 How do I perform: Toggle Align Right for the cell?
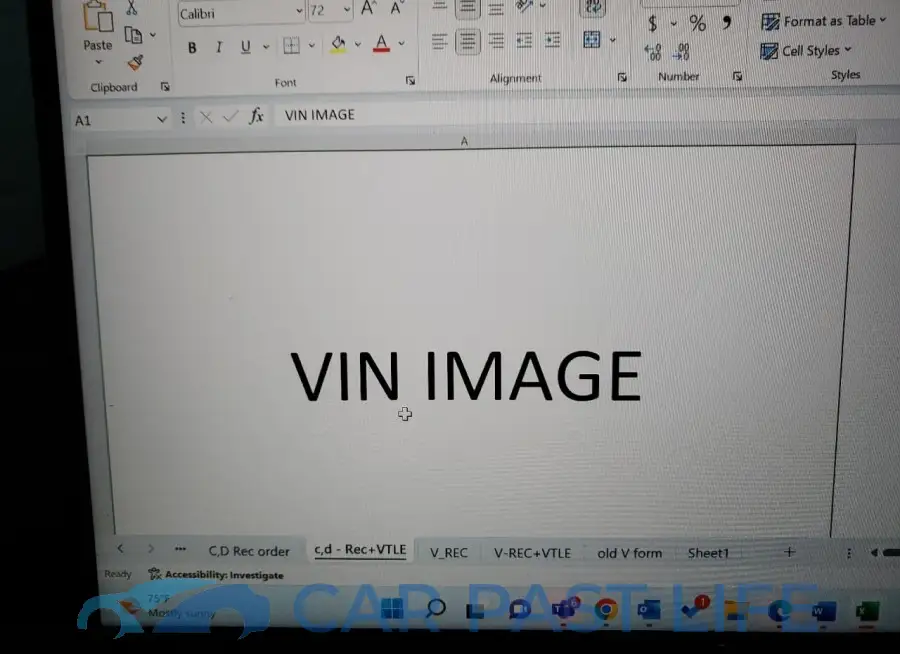(496, 41)
